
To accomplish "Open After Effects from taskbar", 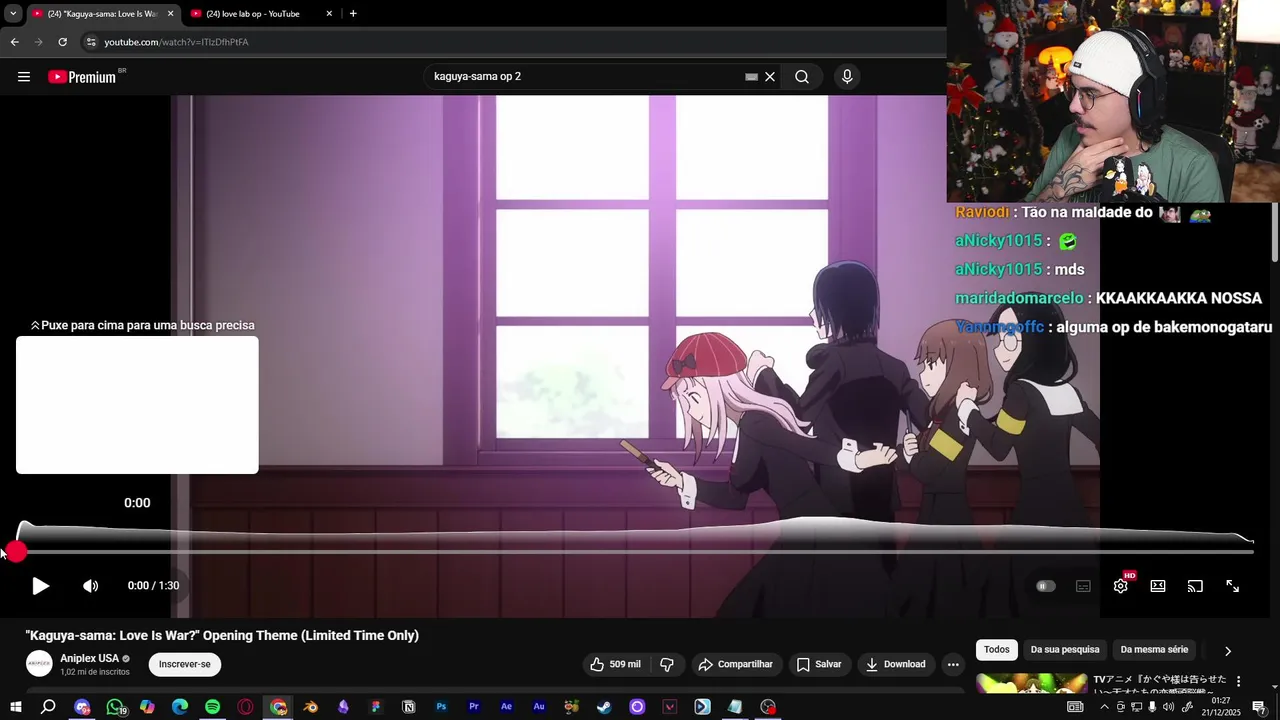I will (506, 707).
